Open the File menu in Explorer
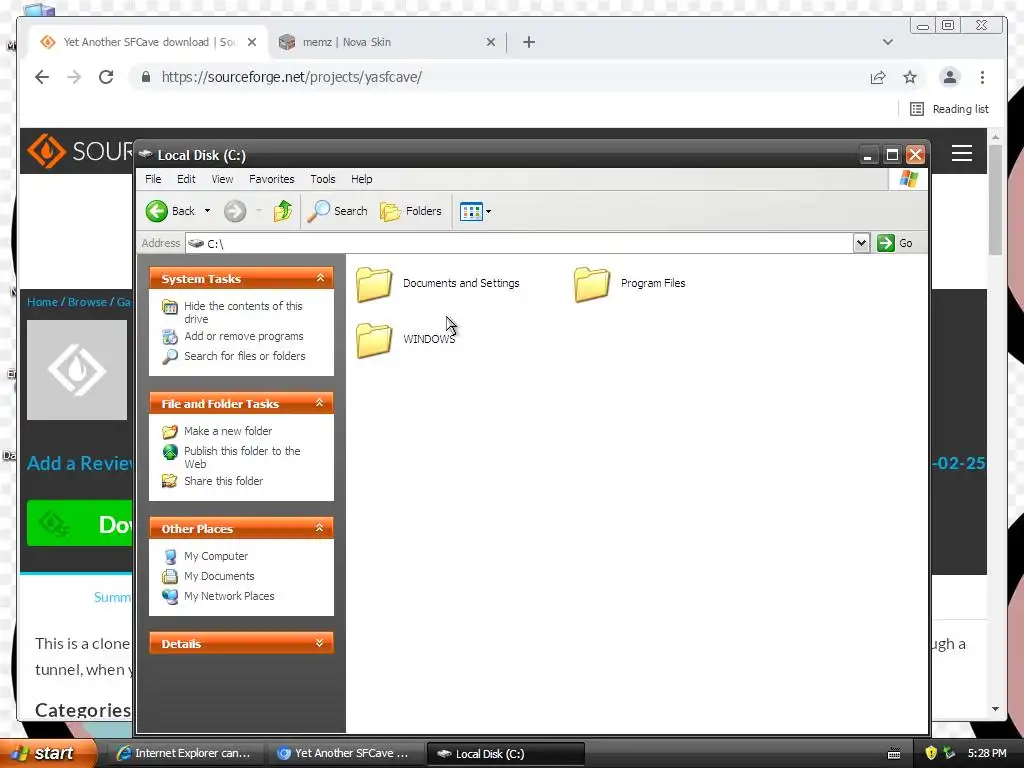 point(153,179)
